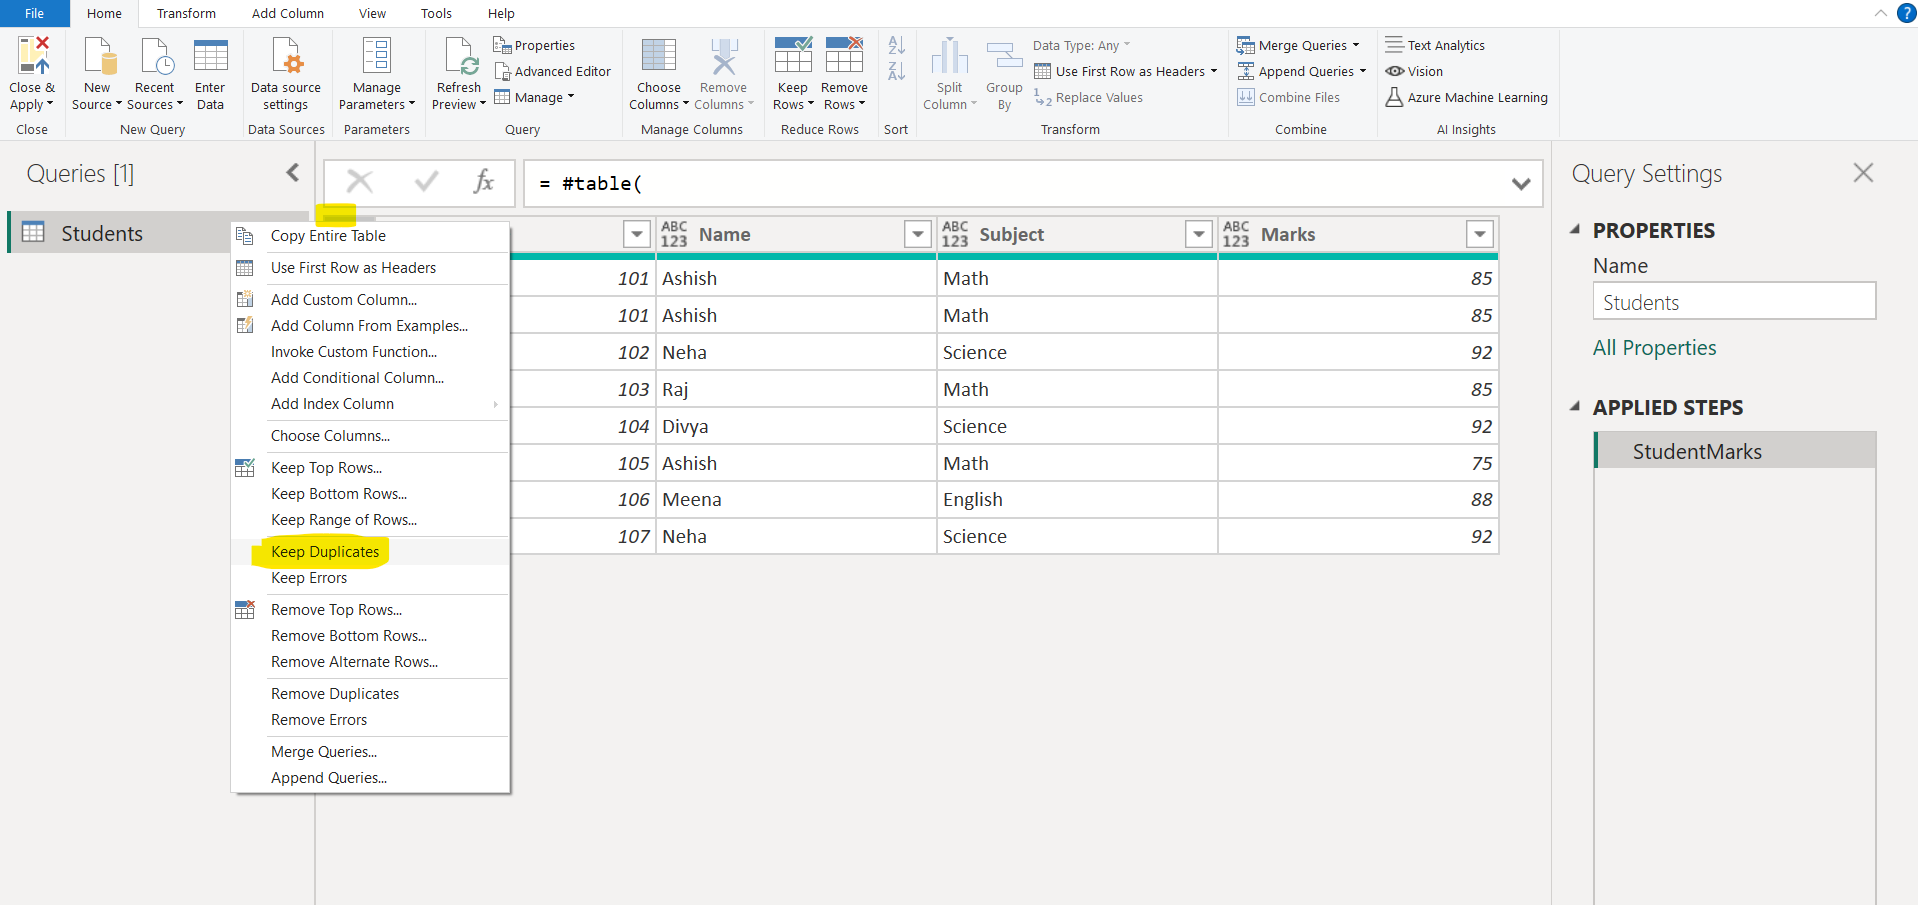Select Azure Machine Learning
This screenshot has height=905, width=1918.
(x=1466, y=97)
